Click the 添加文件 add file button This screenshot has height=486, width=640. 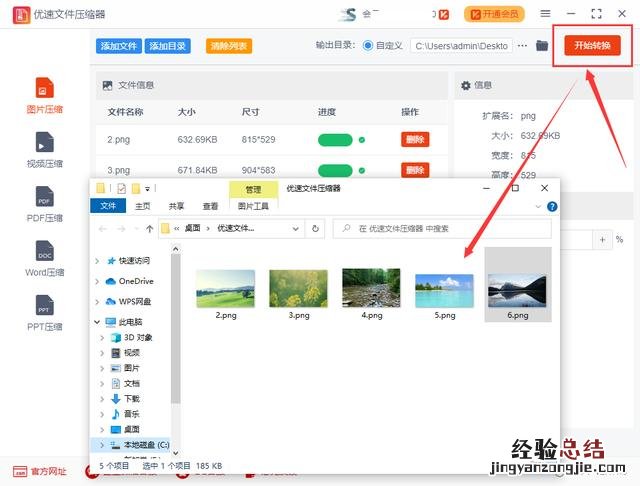(119, 46)
